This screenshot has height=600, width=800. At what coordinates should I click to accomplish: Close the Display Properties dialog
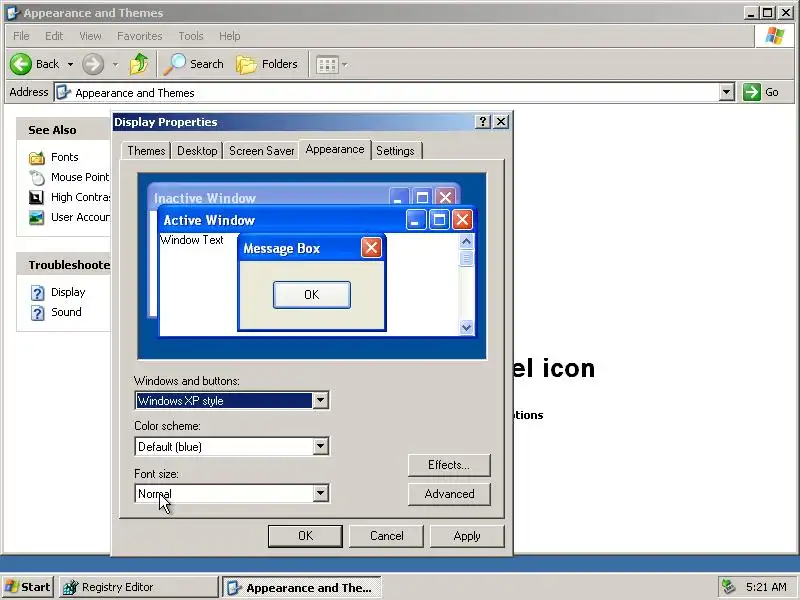click(501, 121)
